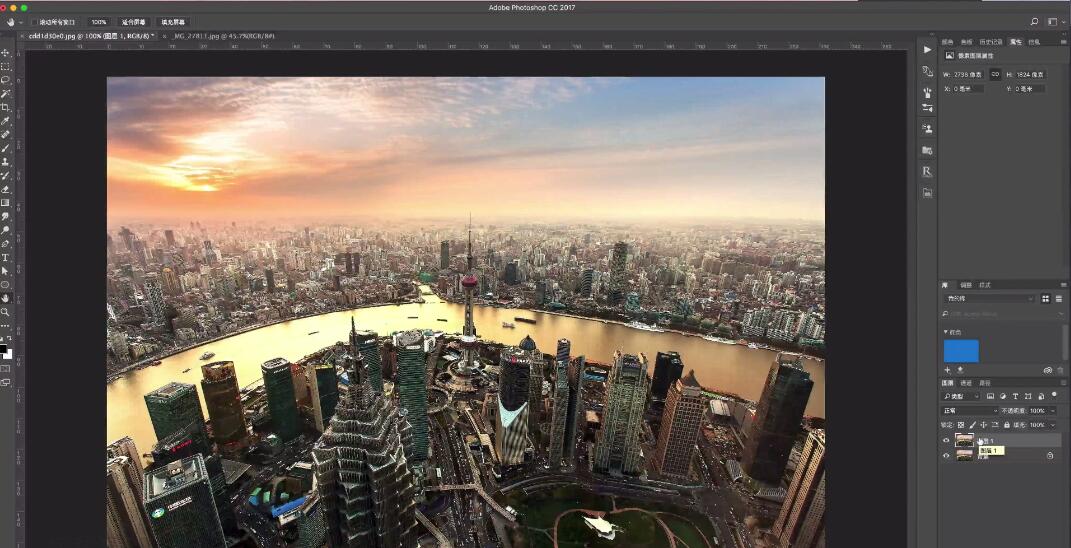Select the Healing Brush tool
The height and width of the screenshot is (548, 1071).
5,135
